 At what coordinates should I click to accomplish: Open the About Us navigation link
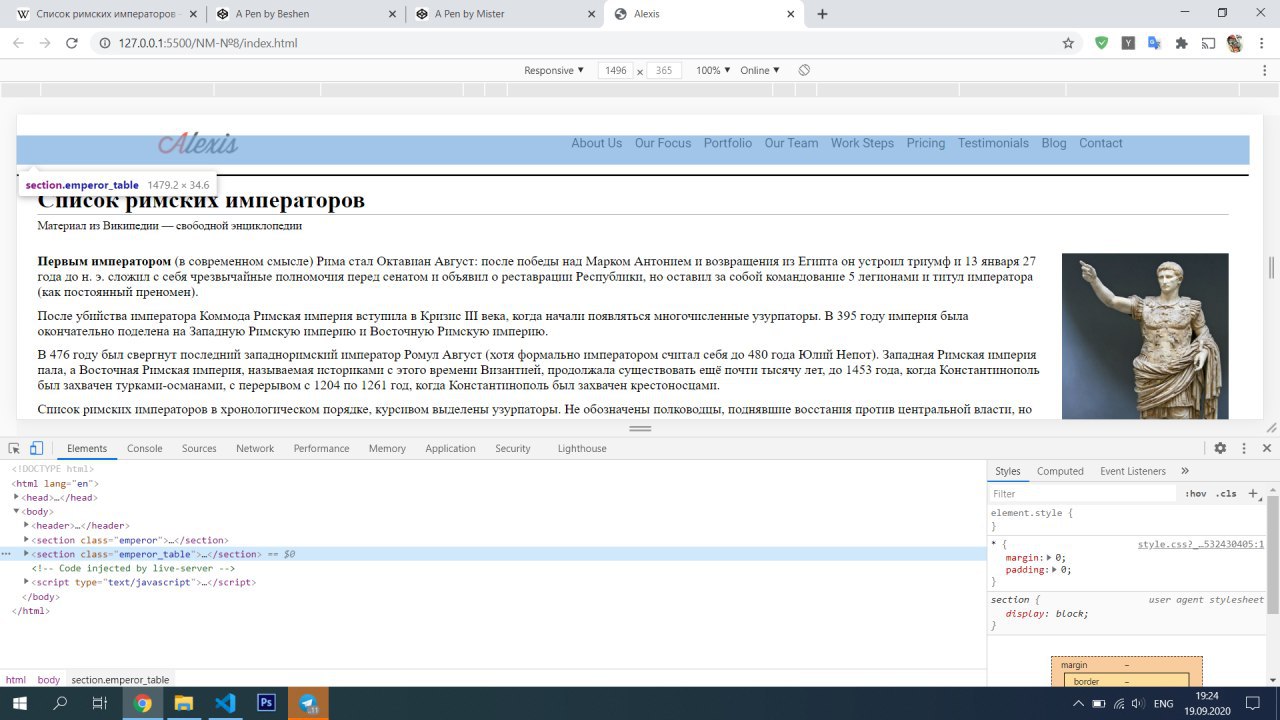[x=596, y=143]
